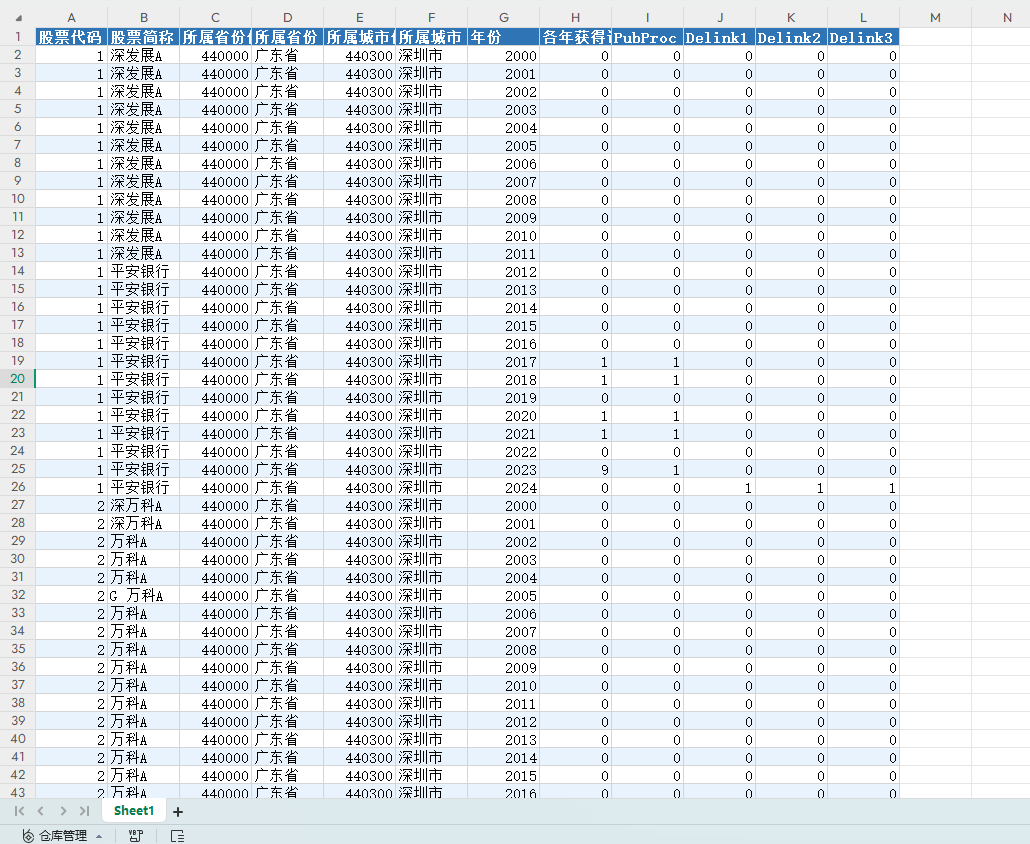Viewport: 1030px width, 844px height.
Task: Select column J header
Action: pyautogui.click(x=719, y=18)
